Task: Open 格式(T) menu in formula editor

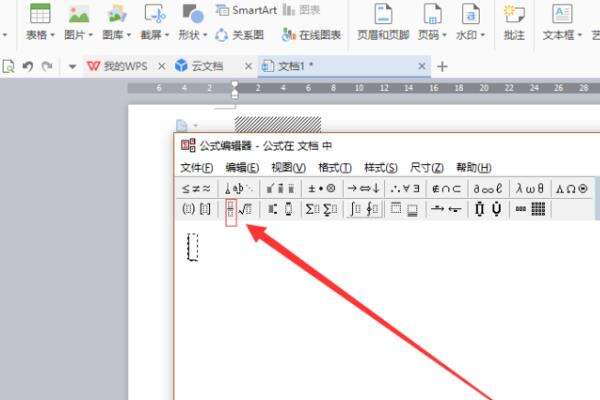Action: click(x=335, y=168)
